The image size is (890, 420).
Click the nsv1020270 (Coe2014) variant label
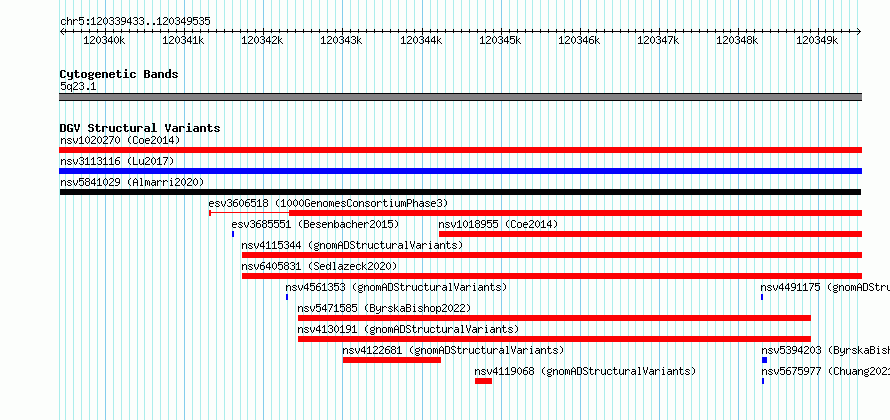(x=120, y=140)
